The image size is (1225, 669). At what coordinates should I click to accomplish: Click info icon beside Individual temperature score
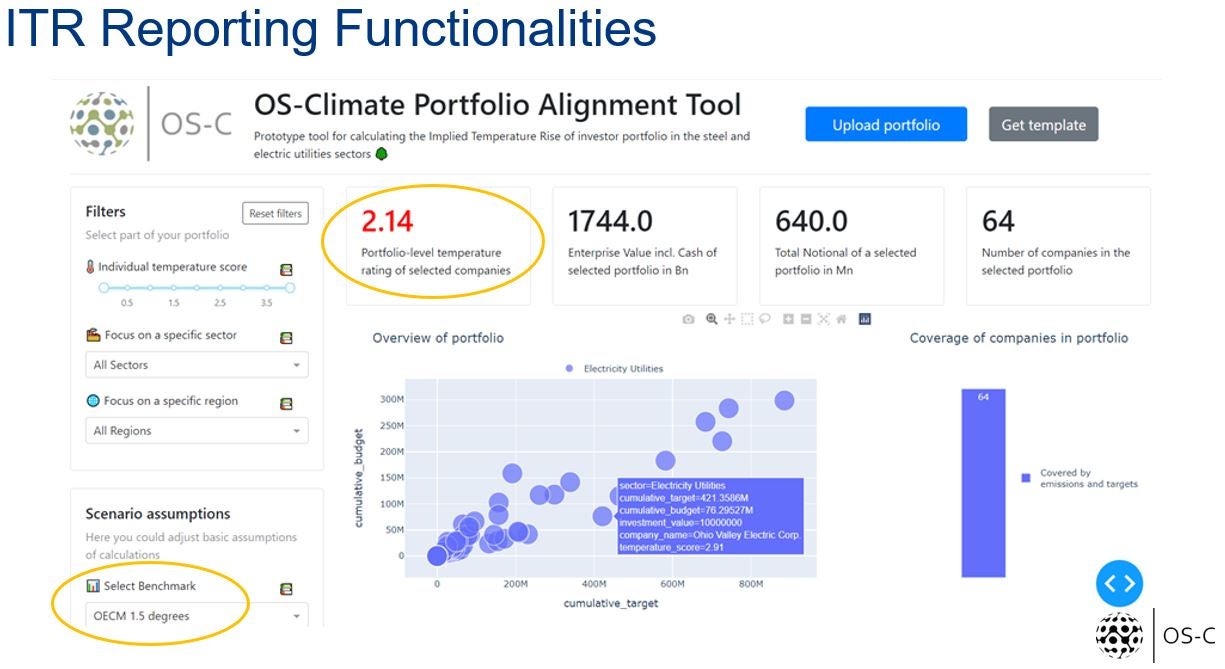(x=286, y=269)
